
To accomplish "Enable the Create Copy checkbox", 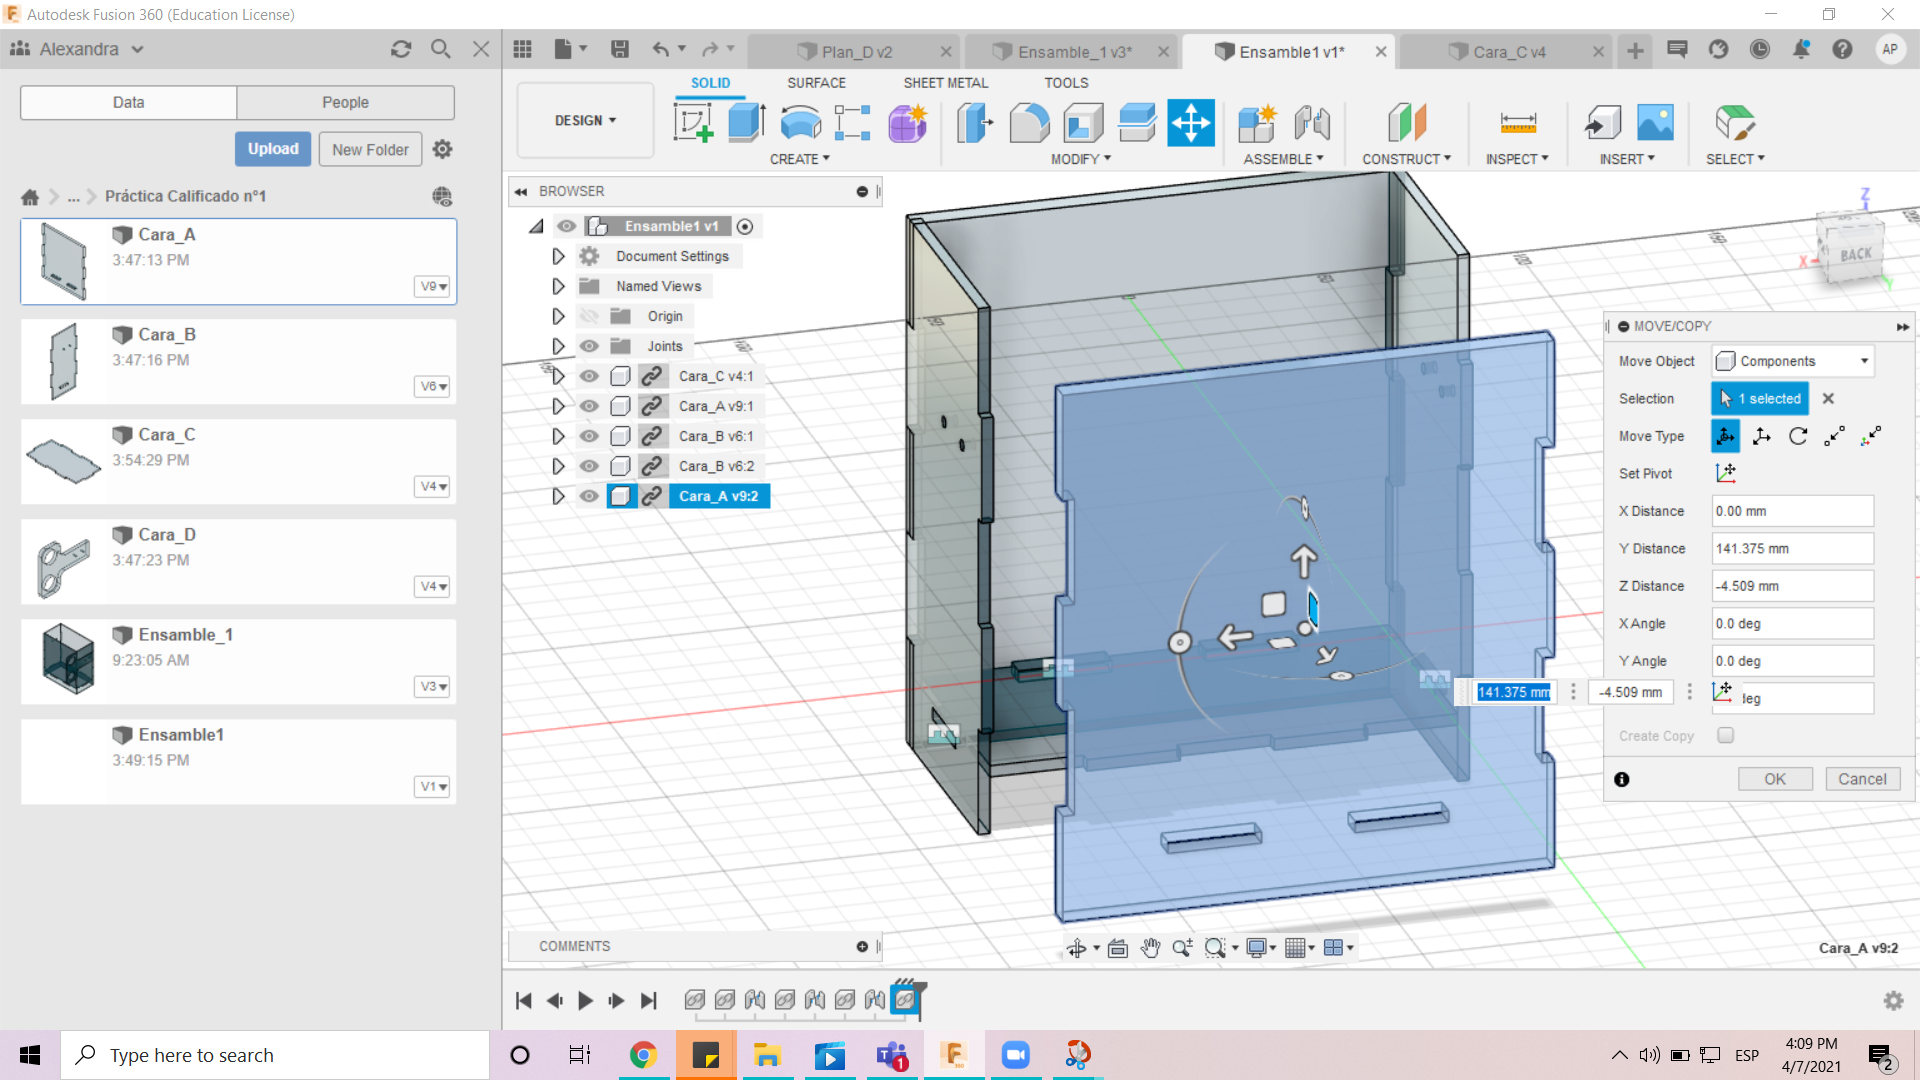I will 1726,735.
